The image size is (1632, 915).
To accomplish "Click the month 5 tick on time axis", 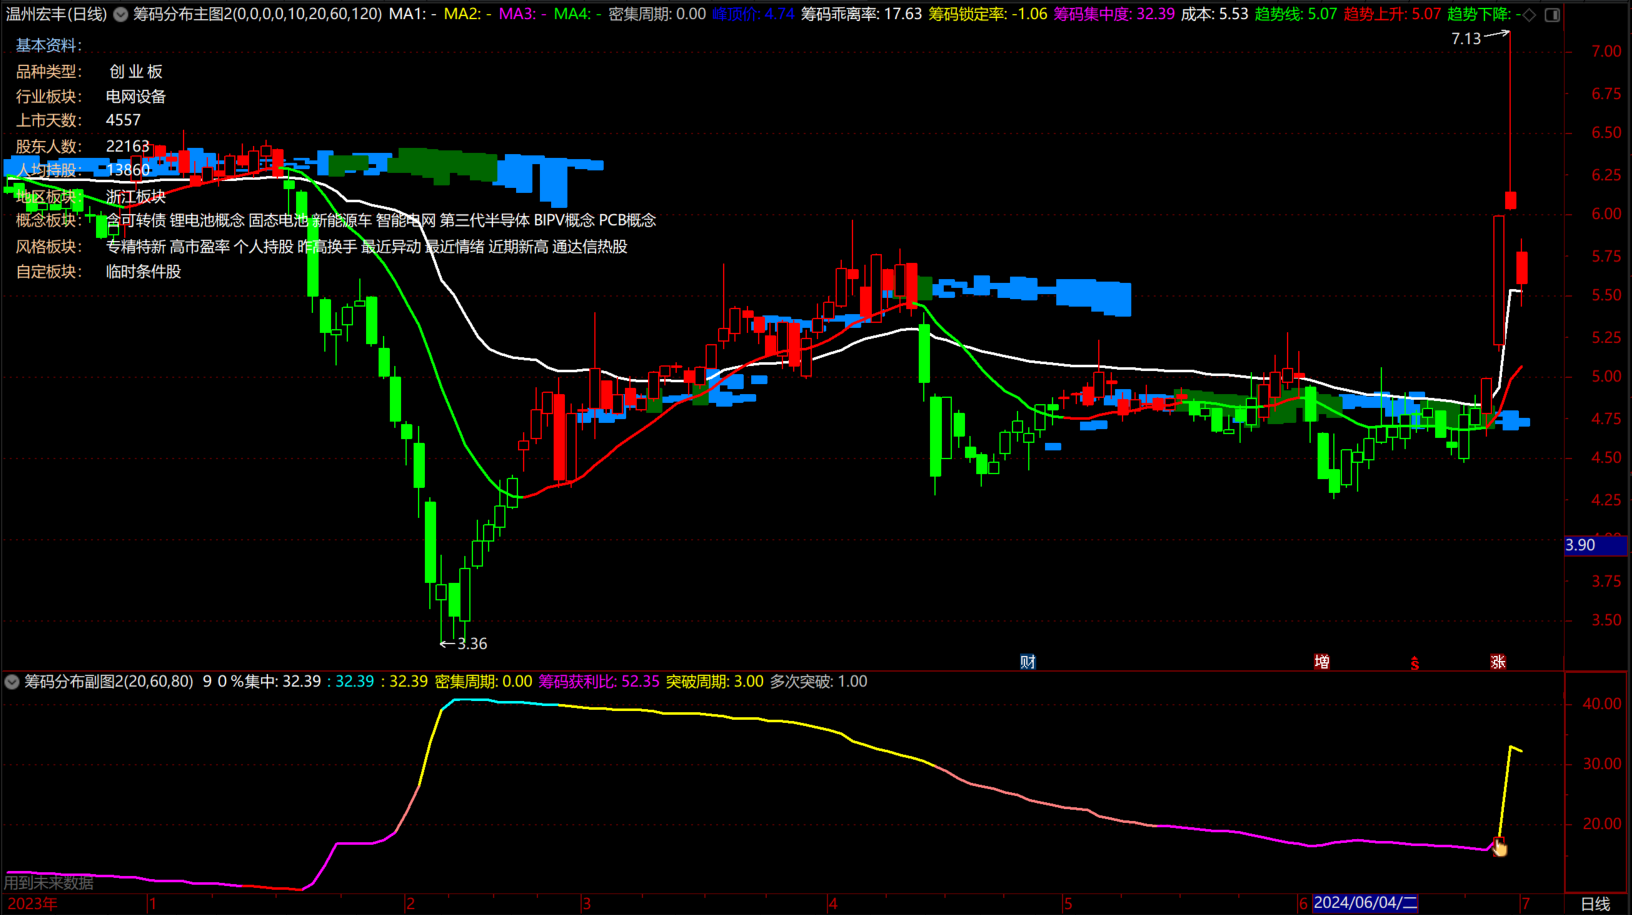I will point(1068,904).
